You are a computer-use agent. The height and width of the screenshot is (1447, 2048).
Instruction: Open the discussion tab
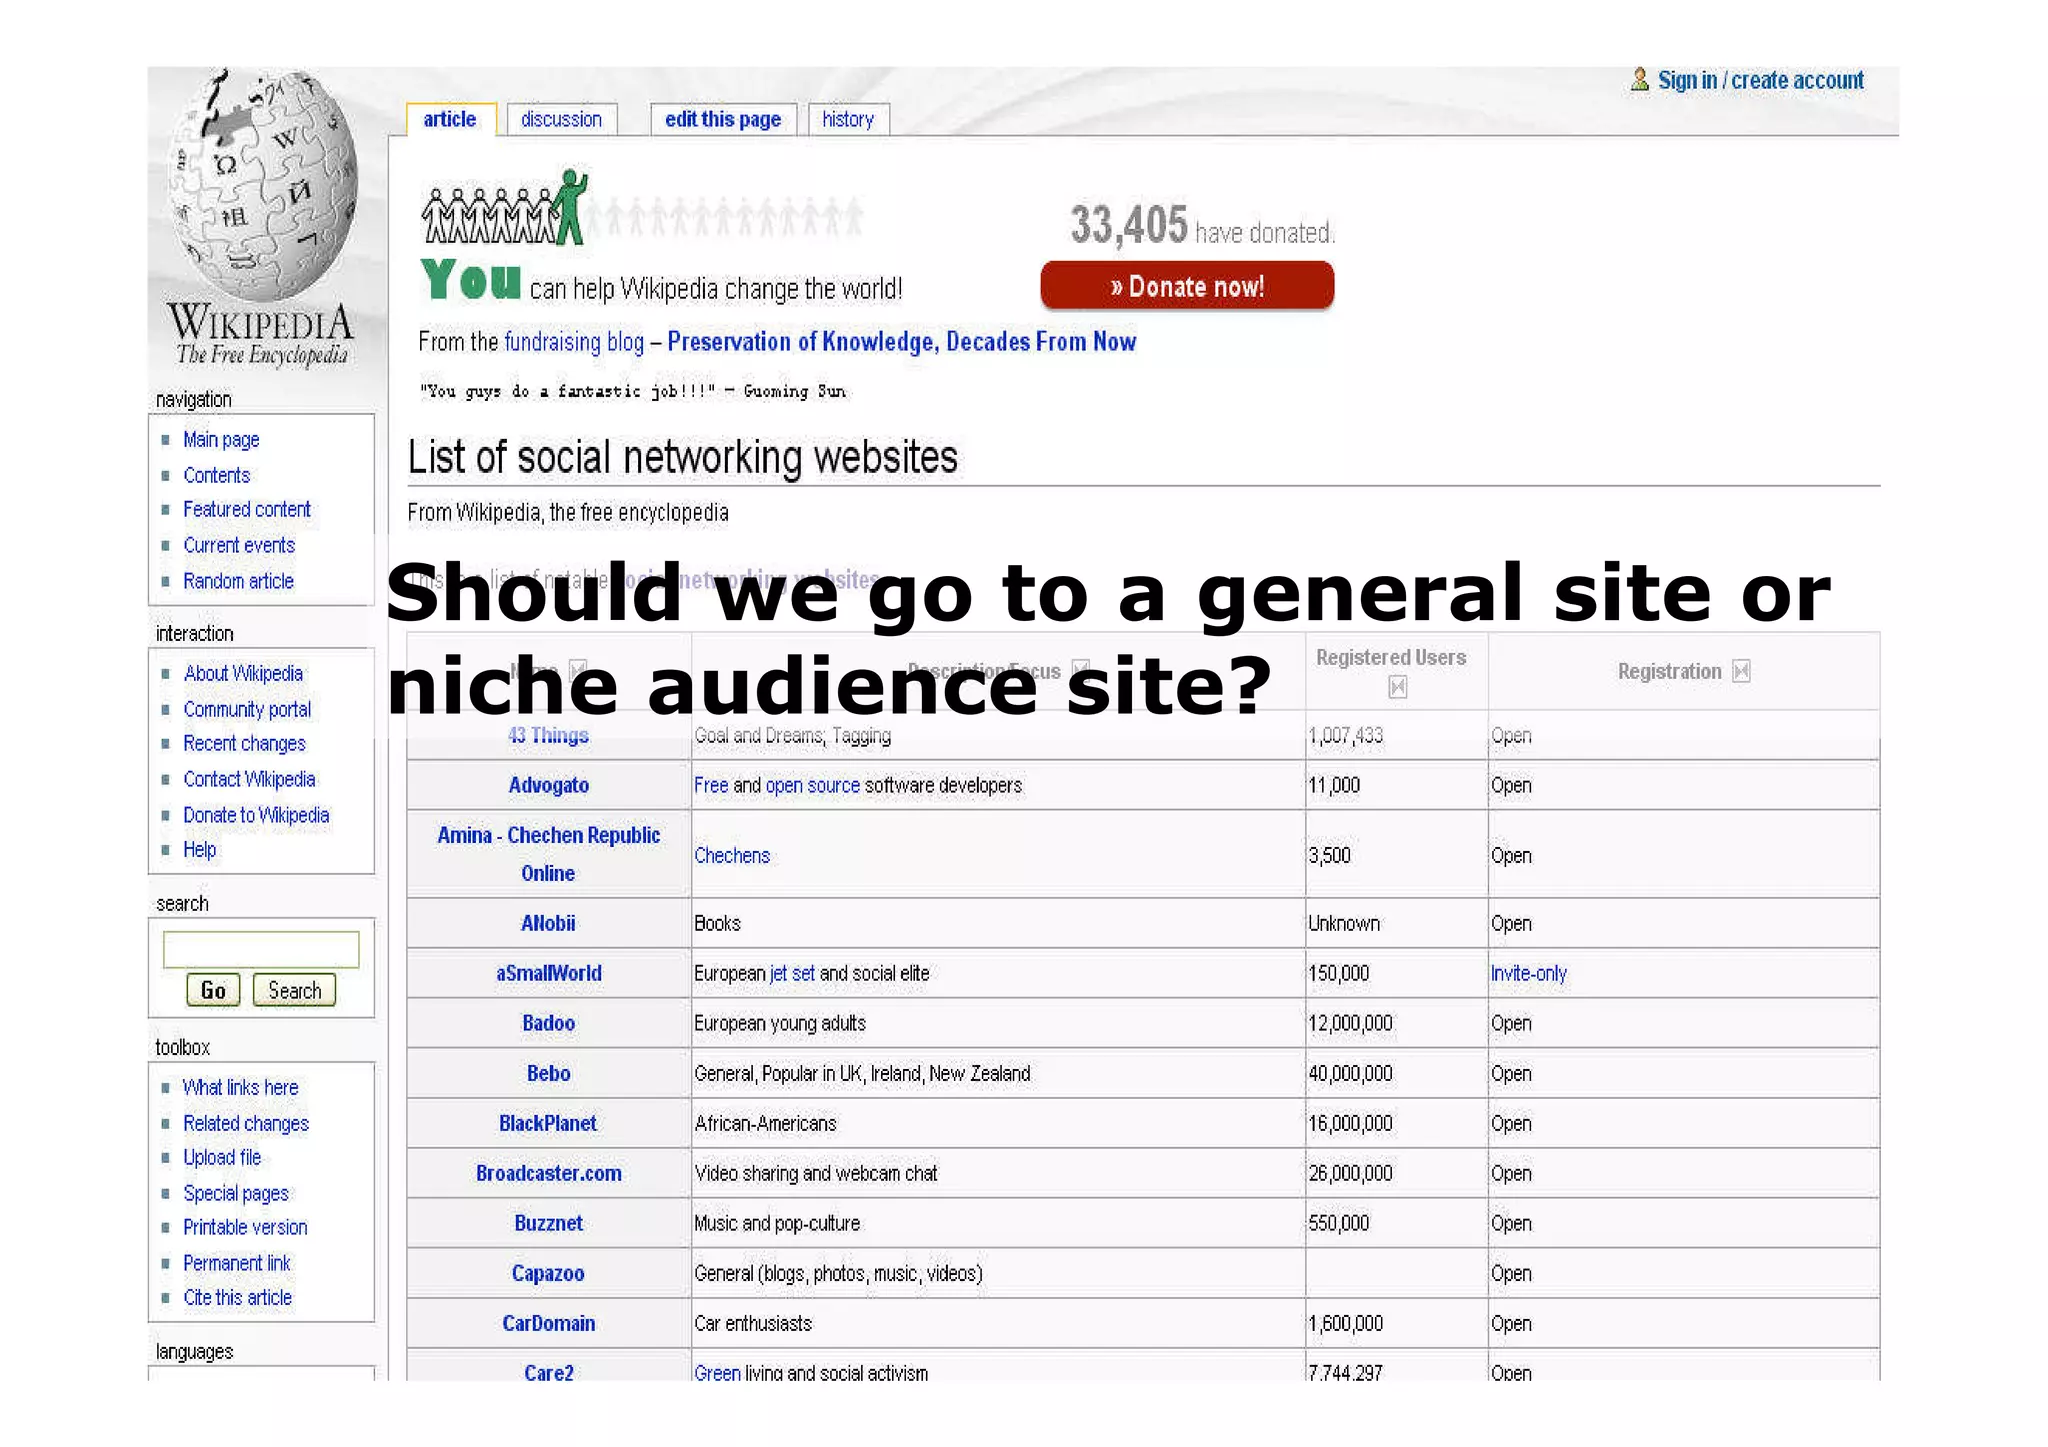[561, 120]
